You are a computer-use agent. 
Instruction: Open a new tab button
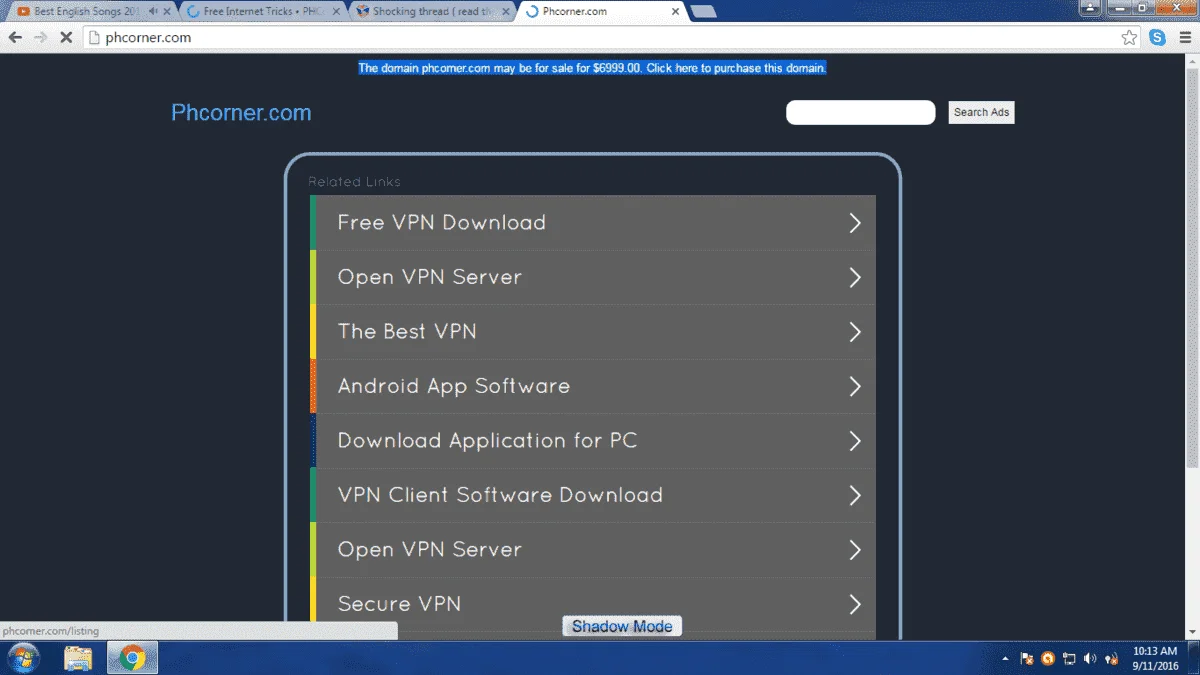coord(704,12)
